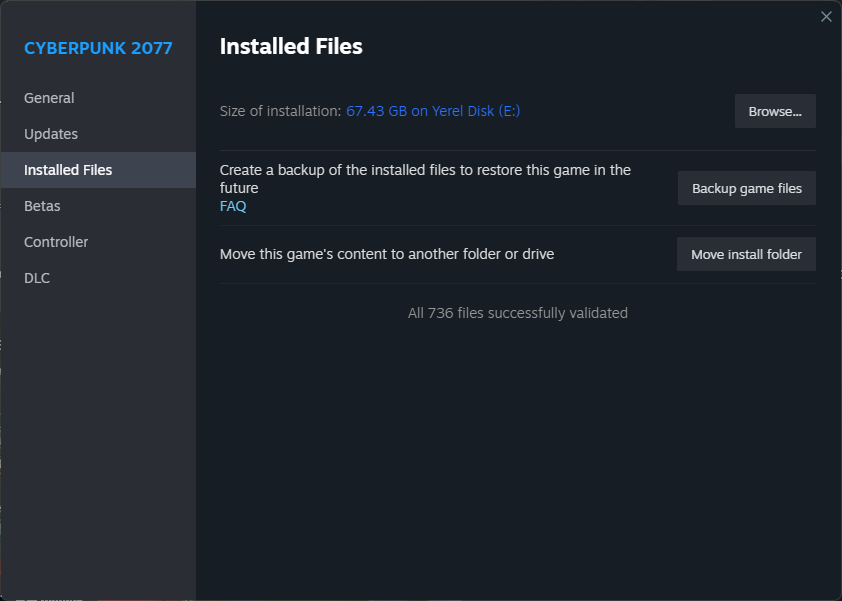842x601 pixels.
Task: Go to the Betas tab
Action: tap(42, 206)
